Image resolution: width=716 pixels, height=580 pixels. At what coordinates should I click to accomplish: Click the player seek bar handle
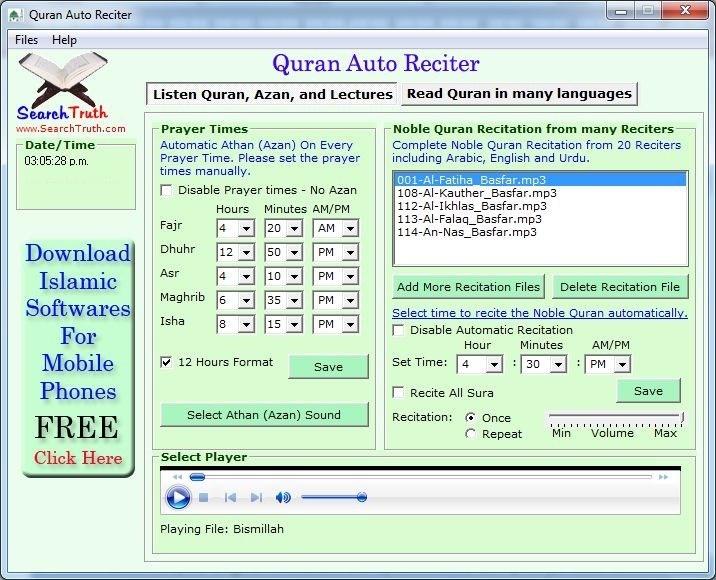tap(197, 477)
